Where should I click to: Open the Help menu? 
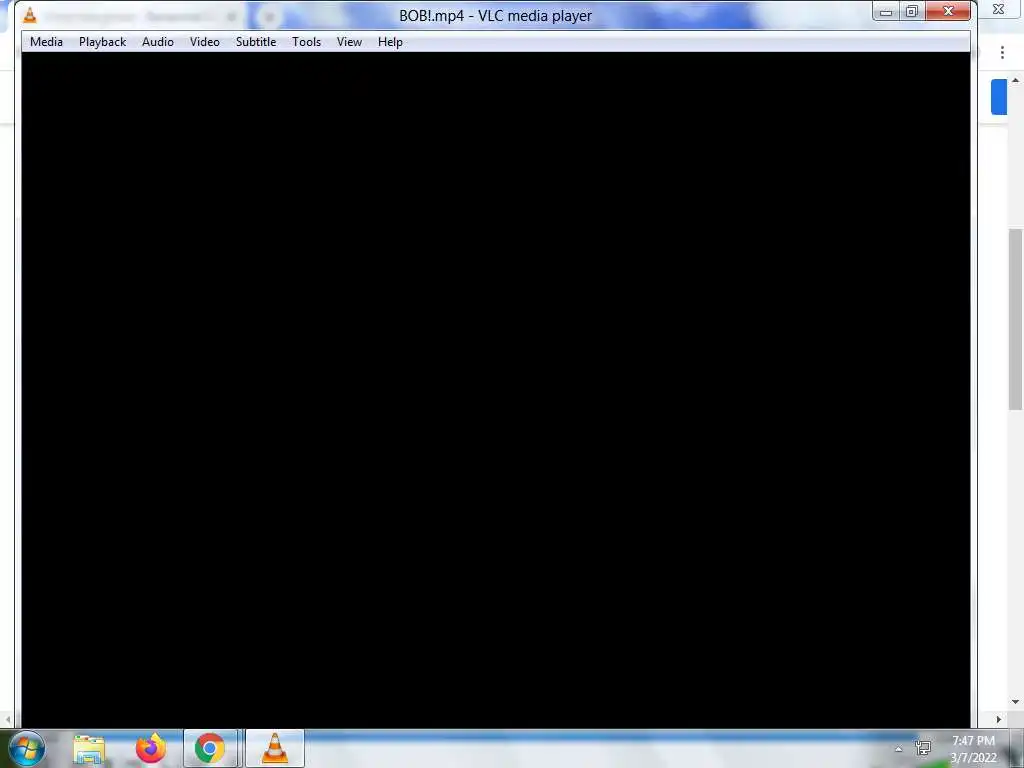click(390, 42)
